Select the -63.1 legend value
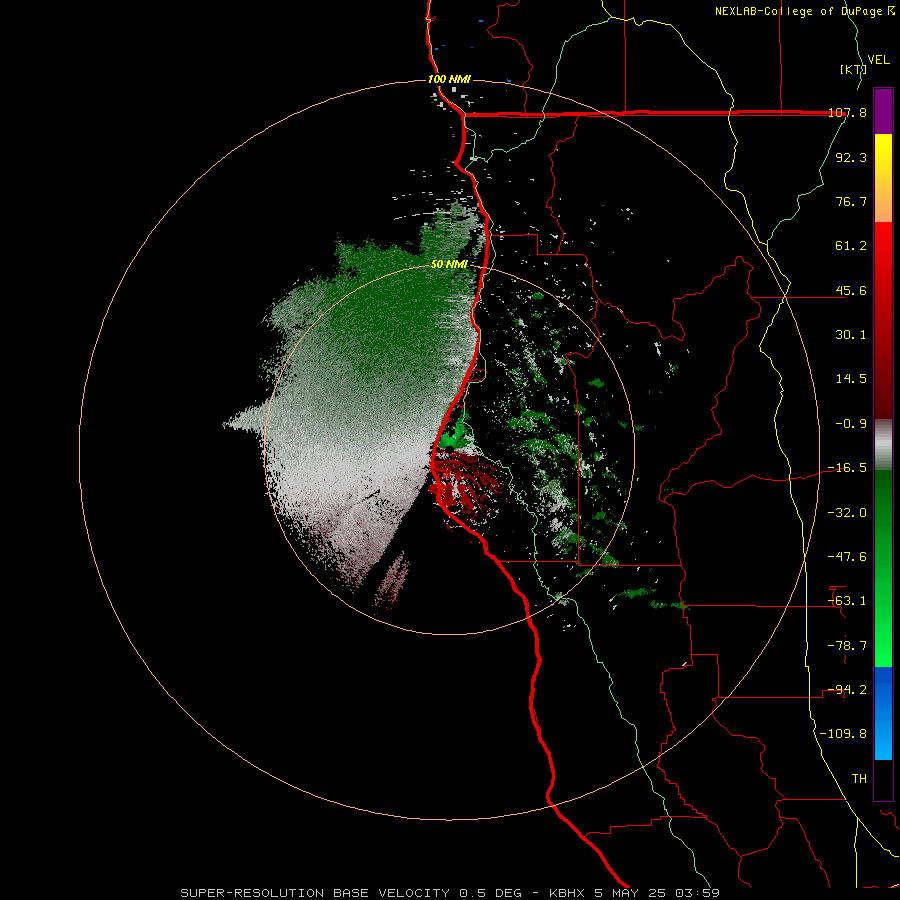 [x=847, y=601]
